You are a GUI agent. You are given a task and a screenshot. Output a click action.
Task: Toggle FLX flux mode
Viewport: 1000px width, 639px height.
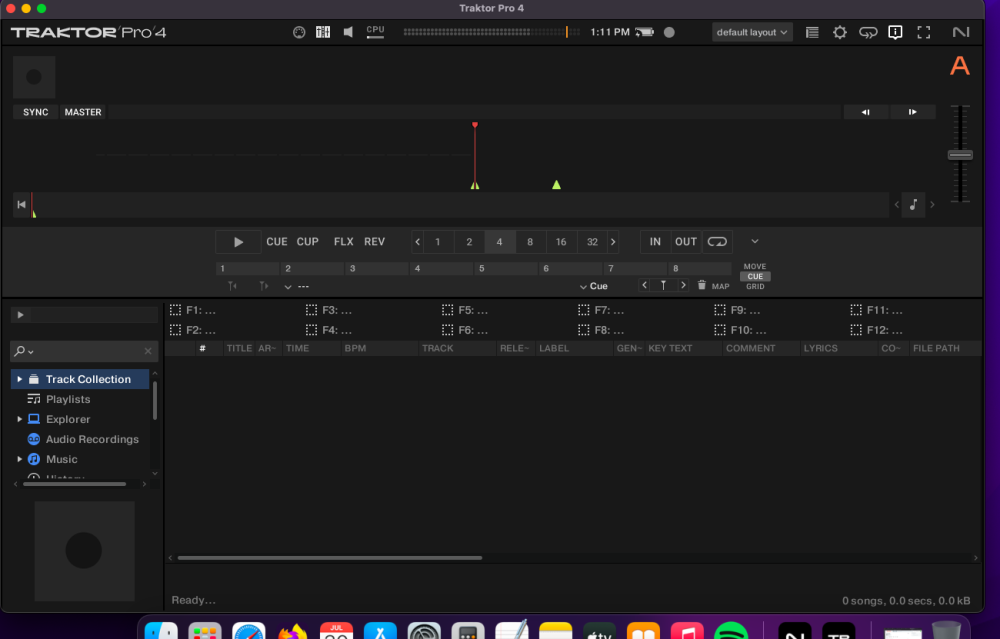[343, 242]
